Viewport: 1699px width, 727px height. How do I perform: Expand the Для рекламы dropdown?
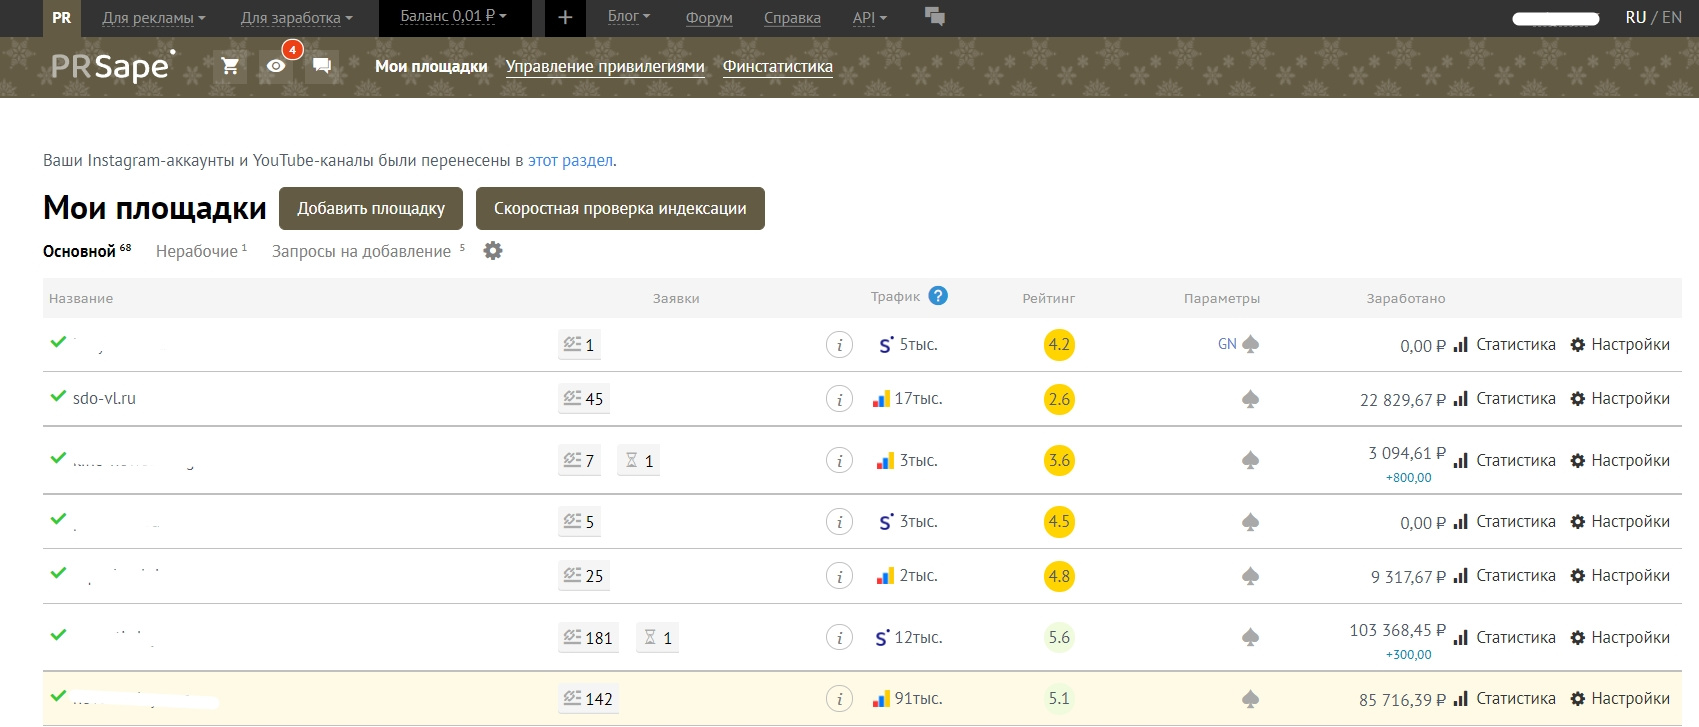click(154, 18)
